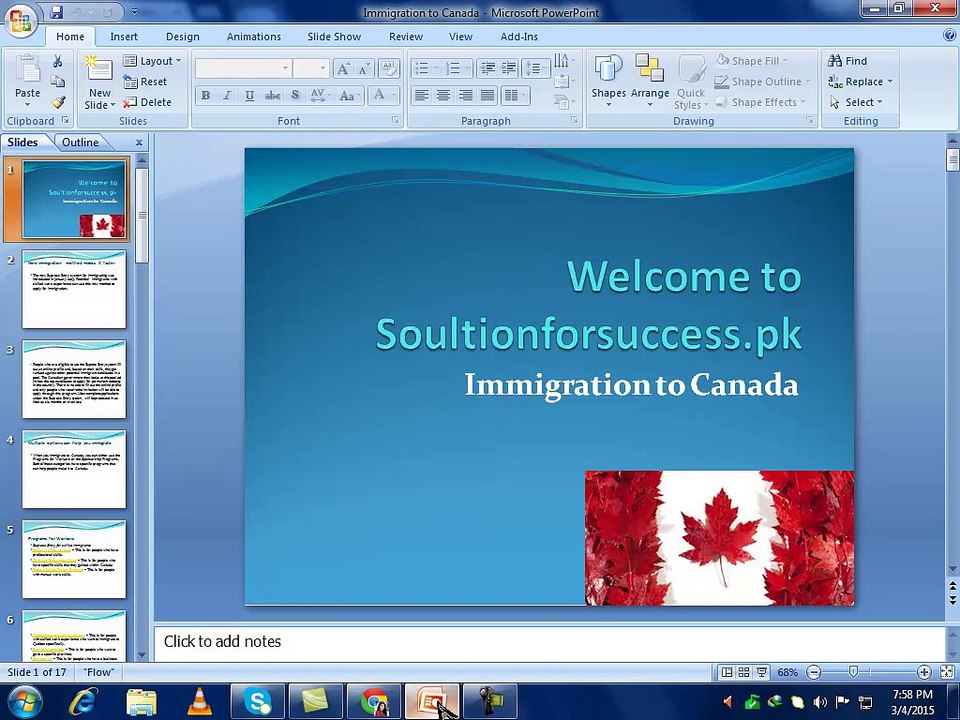
Task: Toggle Italic formatting
Action: point(227,96)
